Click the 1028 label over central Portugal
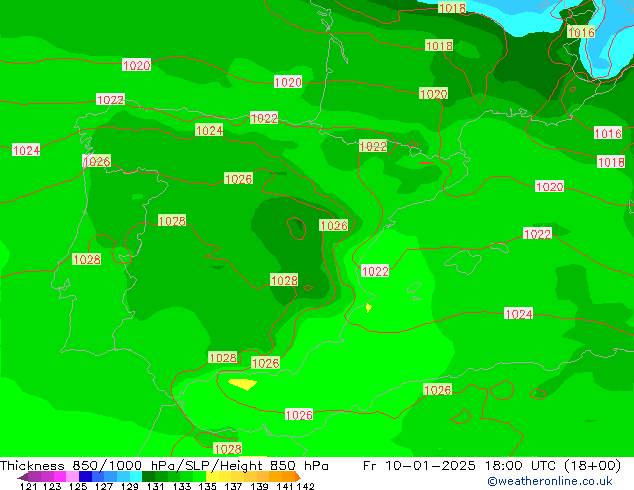634x490 pixels. pos(87,259)
